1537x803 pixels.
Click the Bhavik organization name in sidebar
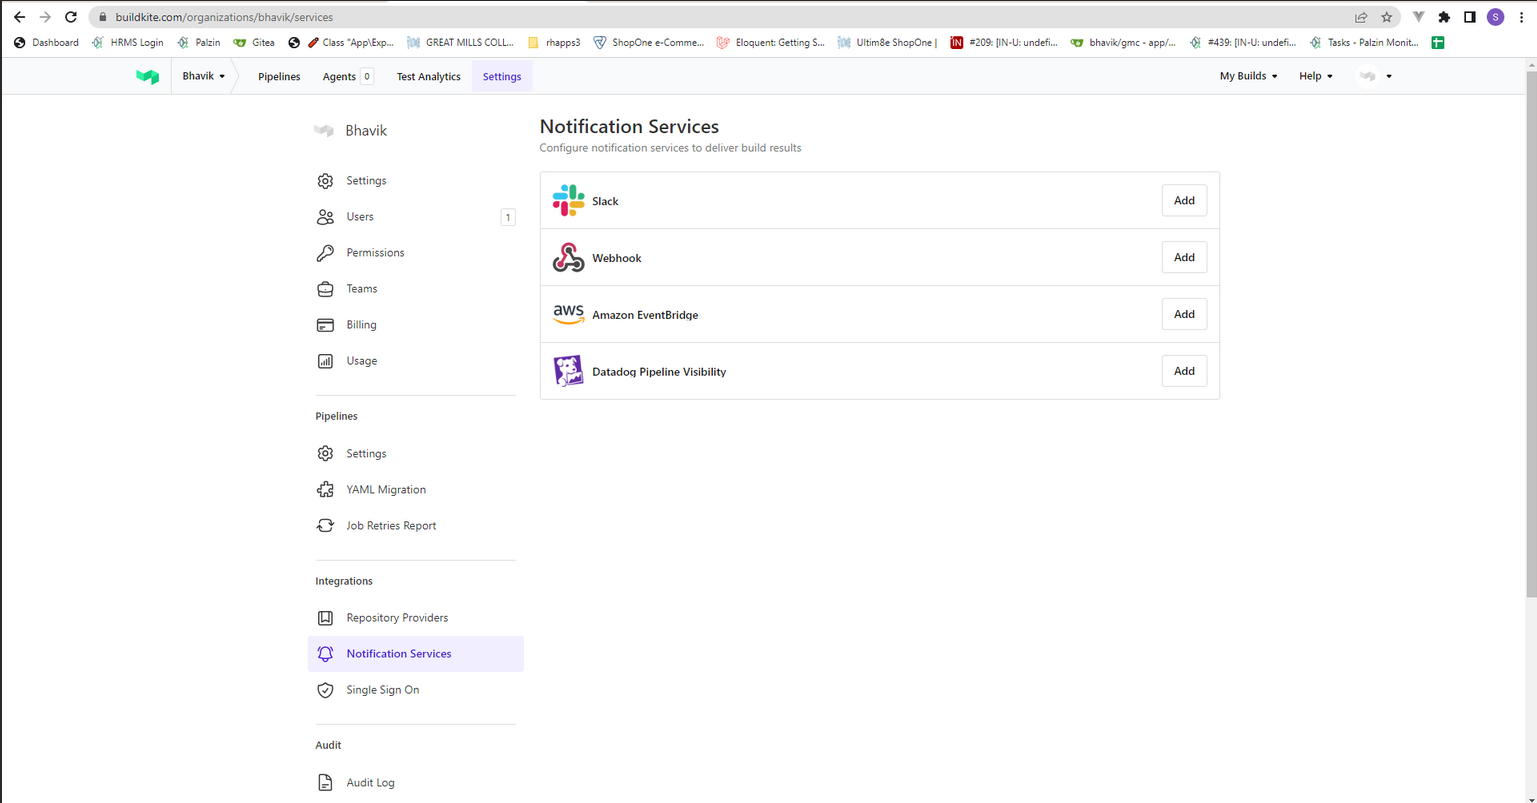tap(366, 131)
